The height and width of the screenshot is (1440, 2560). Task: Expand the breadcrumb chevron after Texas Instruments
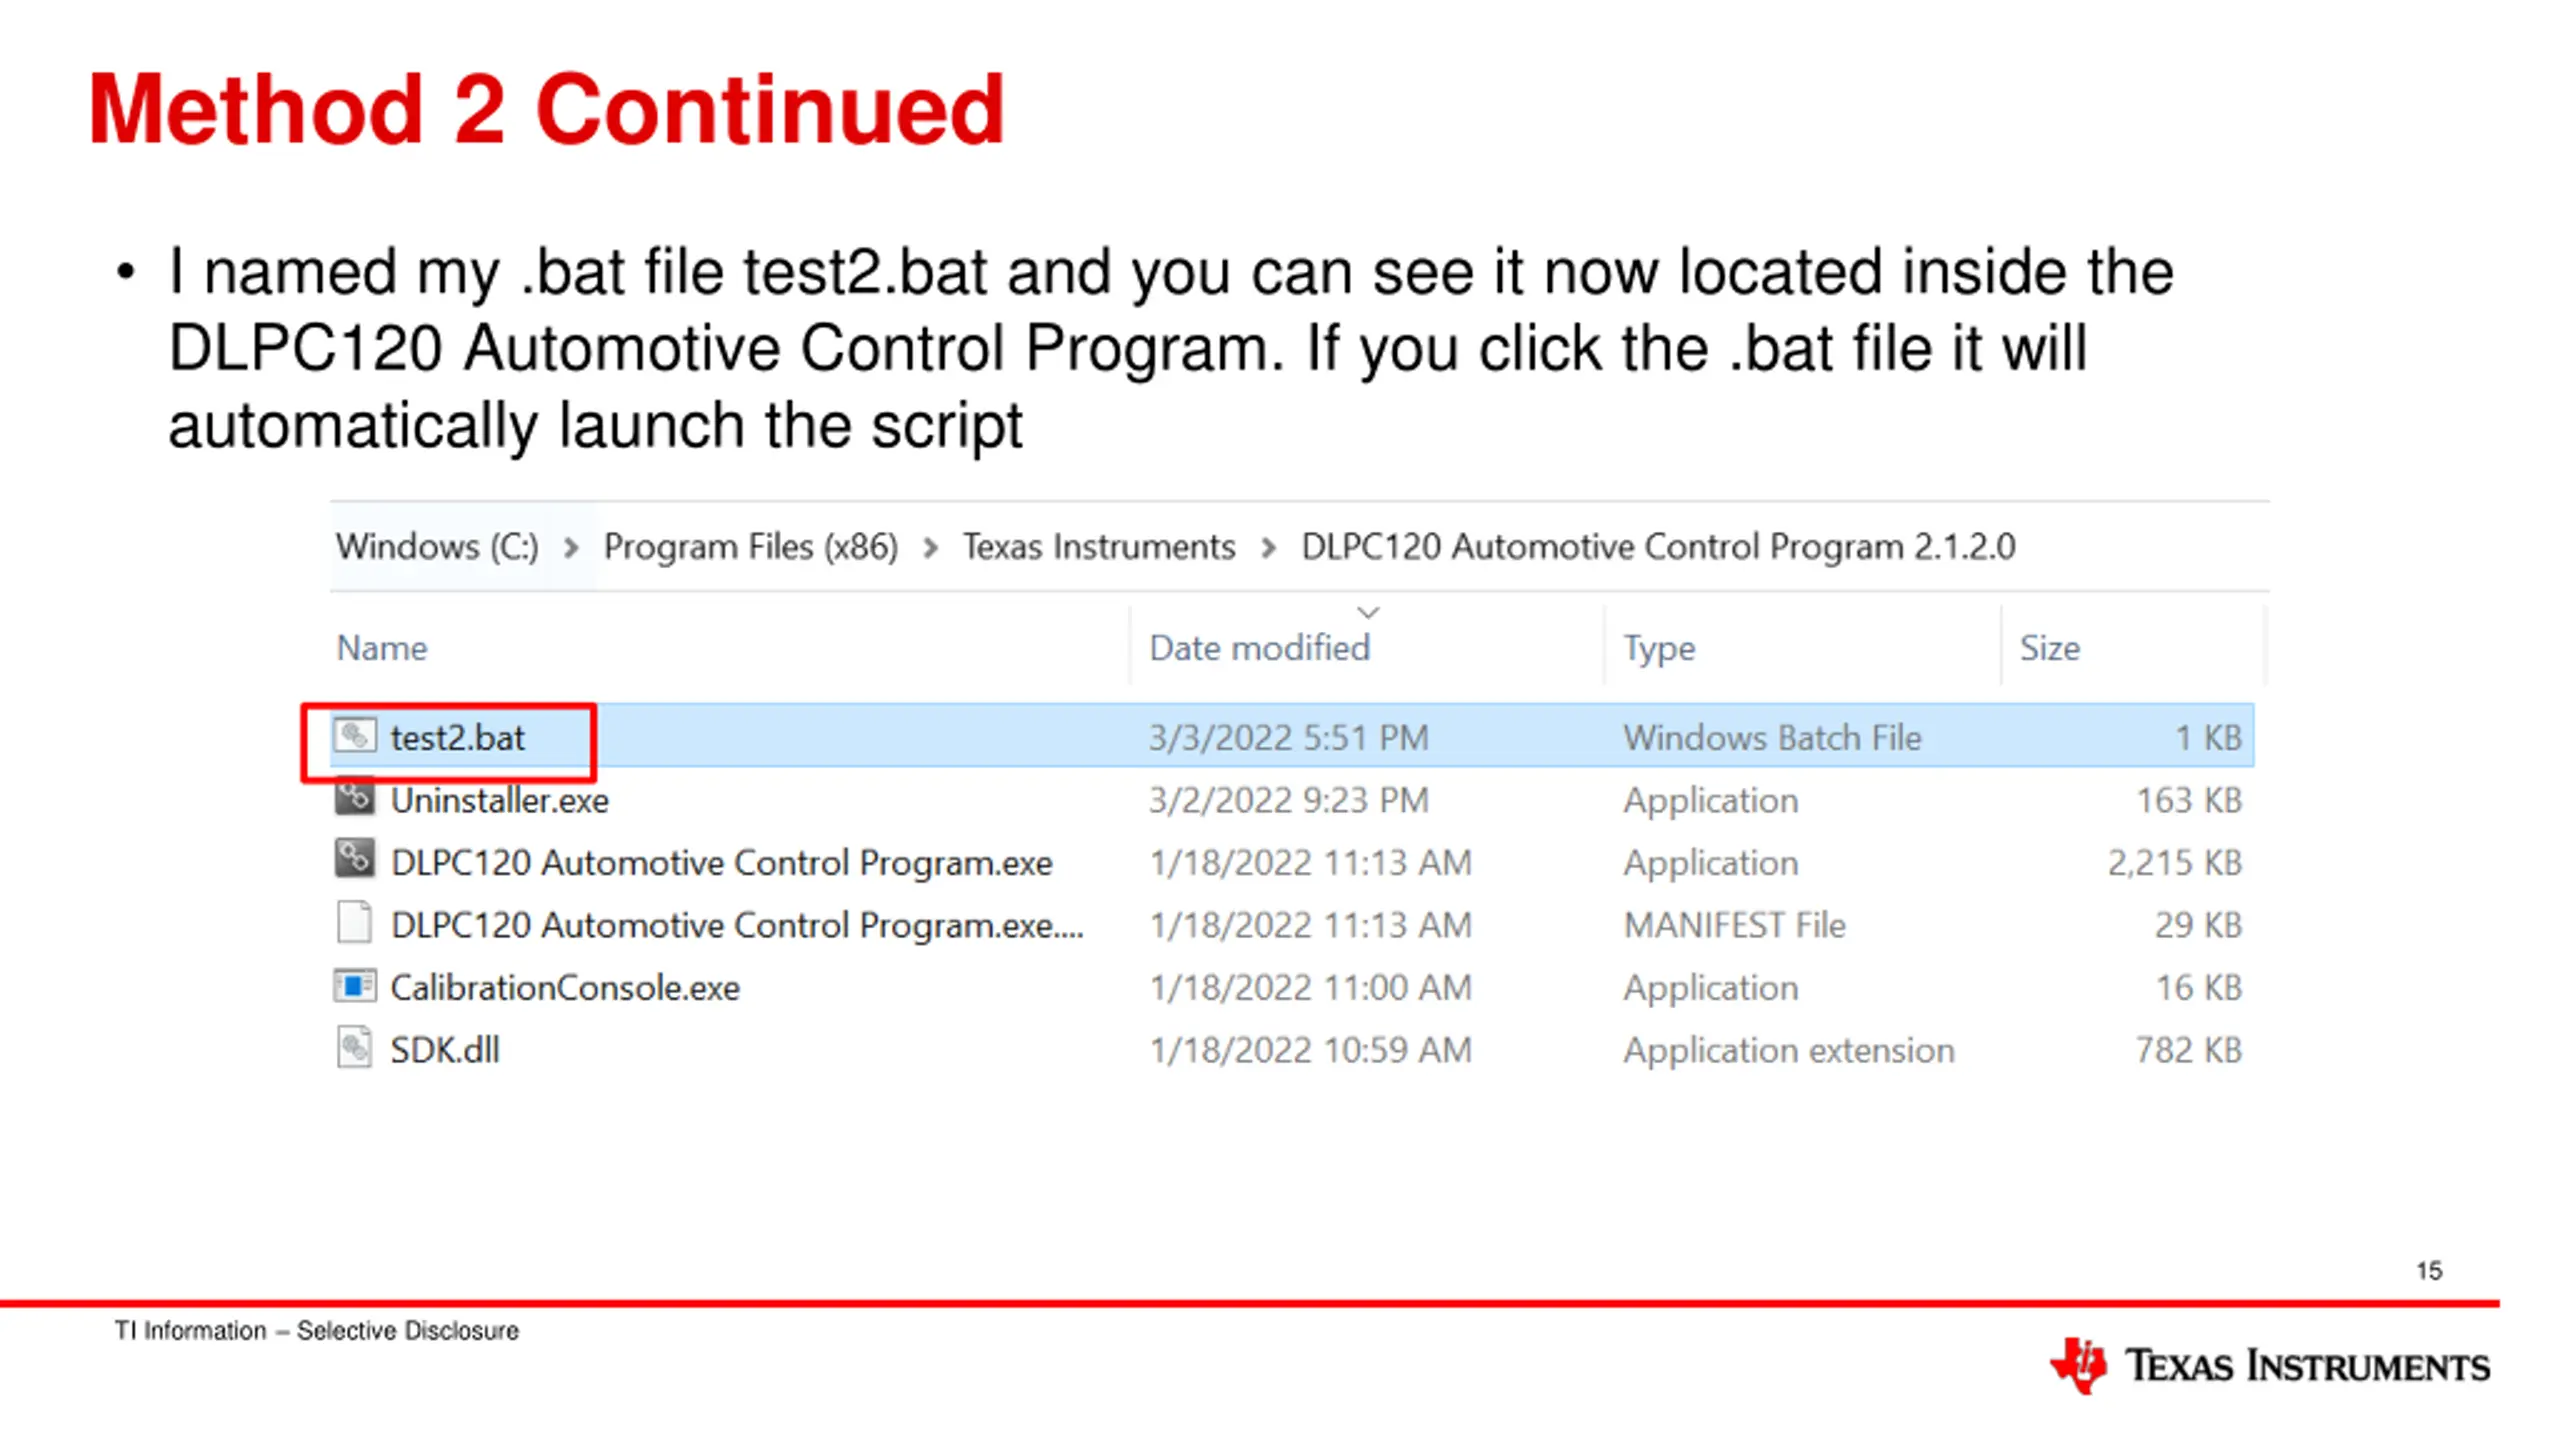point(1269,548)
